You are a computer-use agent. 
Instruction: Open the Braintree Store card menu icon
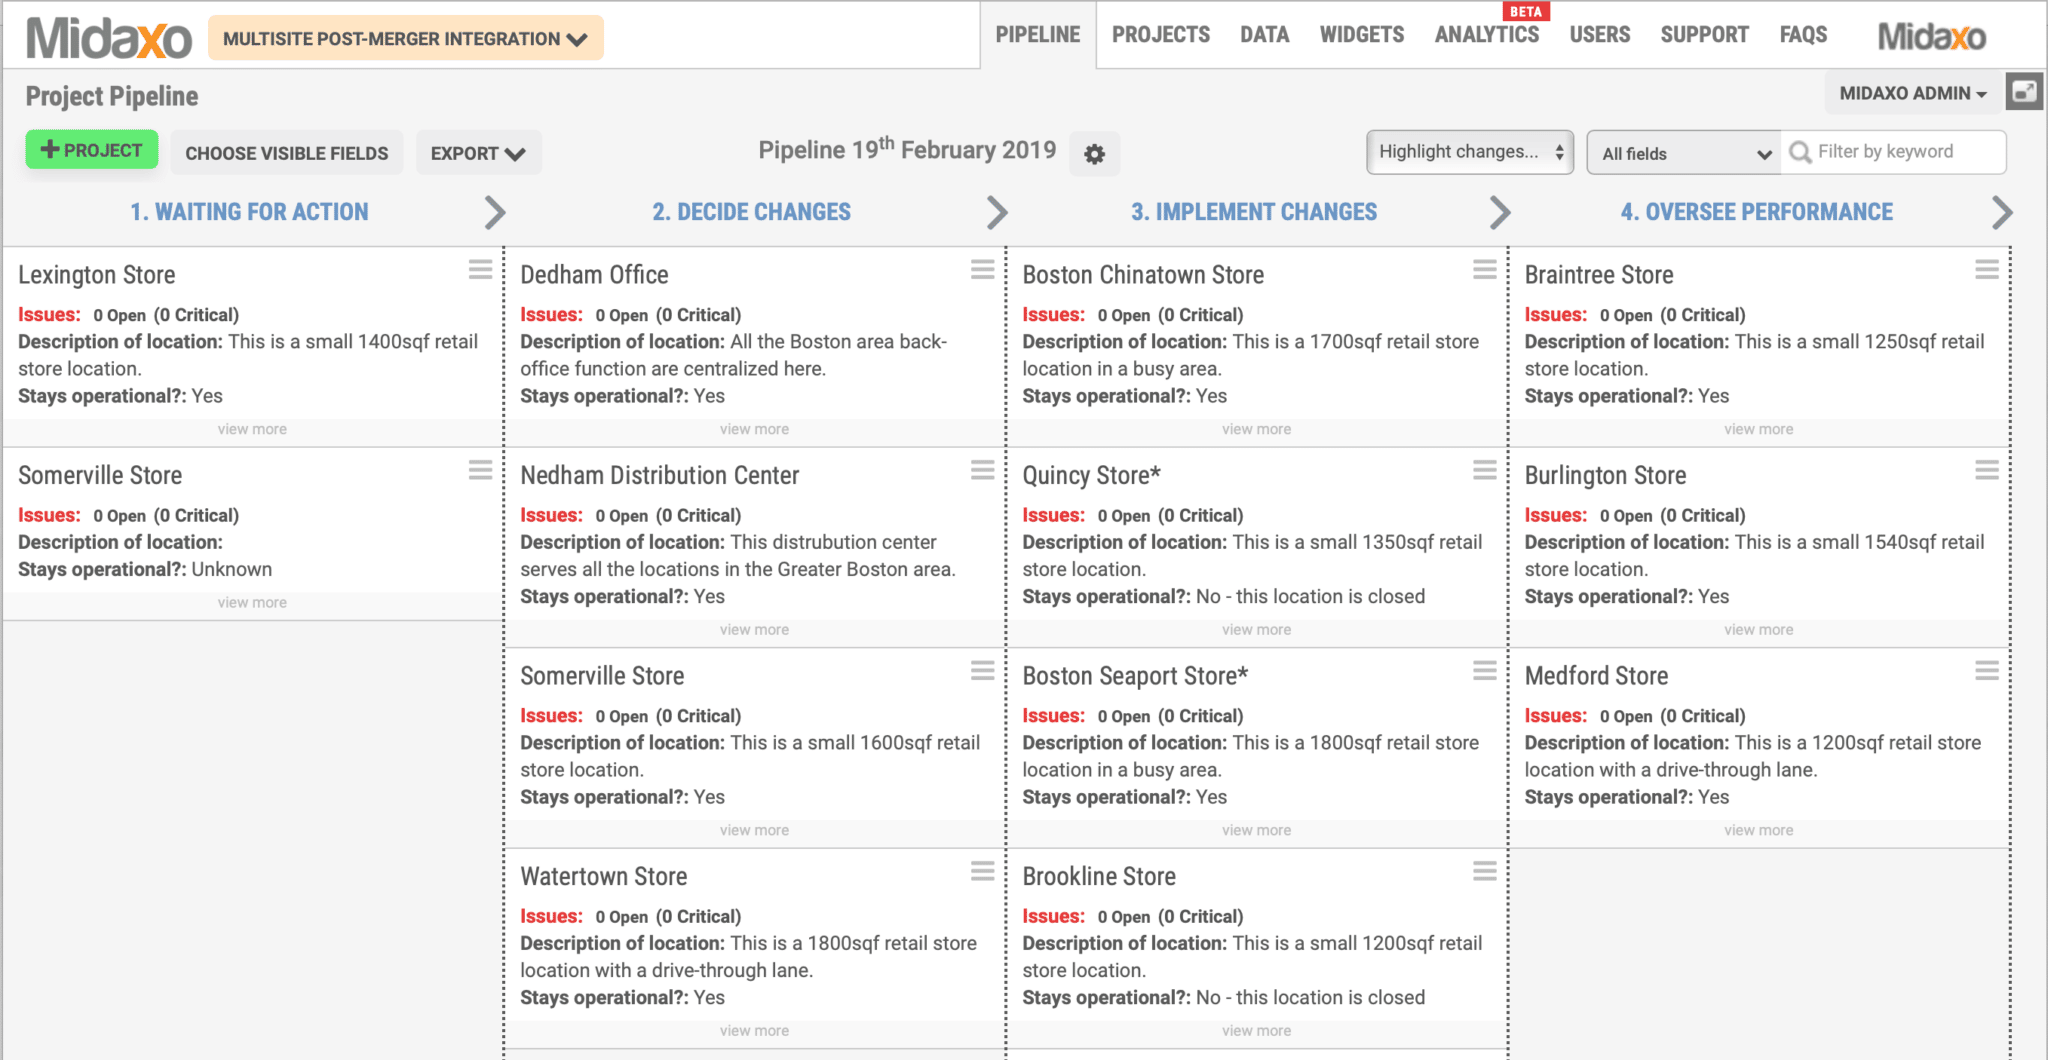1986,270
